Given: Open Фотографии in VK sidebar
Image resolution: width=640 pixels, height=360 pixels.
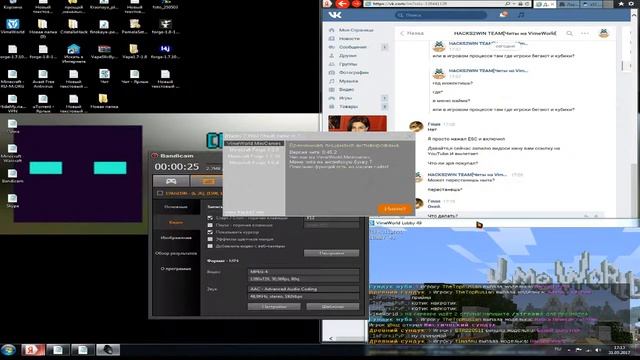Looking at the screenshot, I should pos(353,72).
